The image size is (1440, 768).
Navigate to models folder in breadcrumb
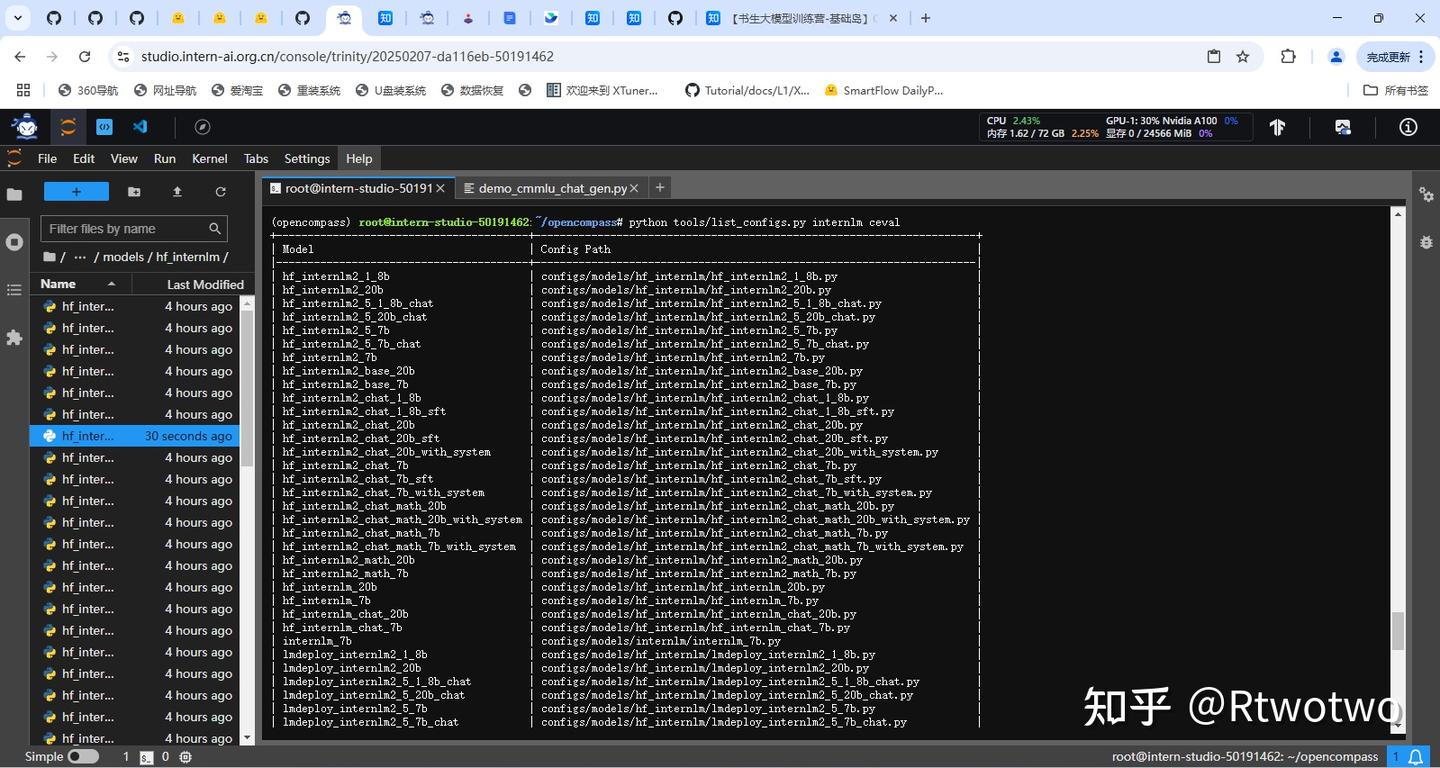click(123, 257)
